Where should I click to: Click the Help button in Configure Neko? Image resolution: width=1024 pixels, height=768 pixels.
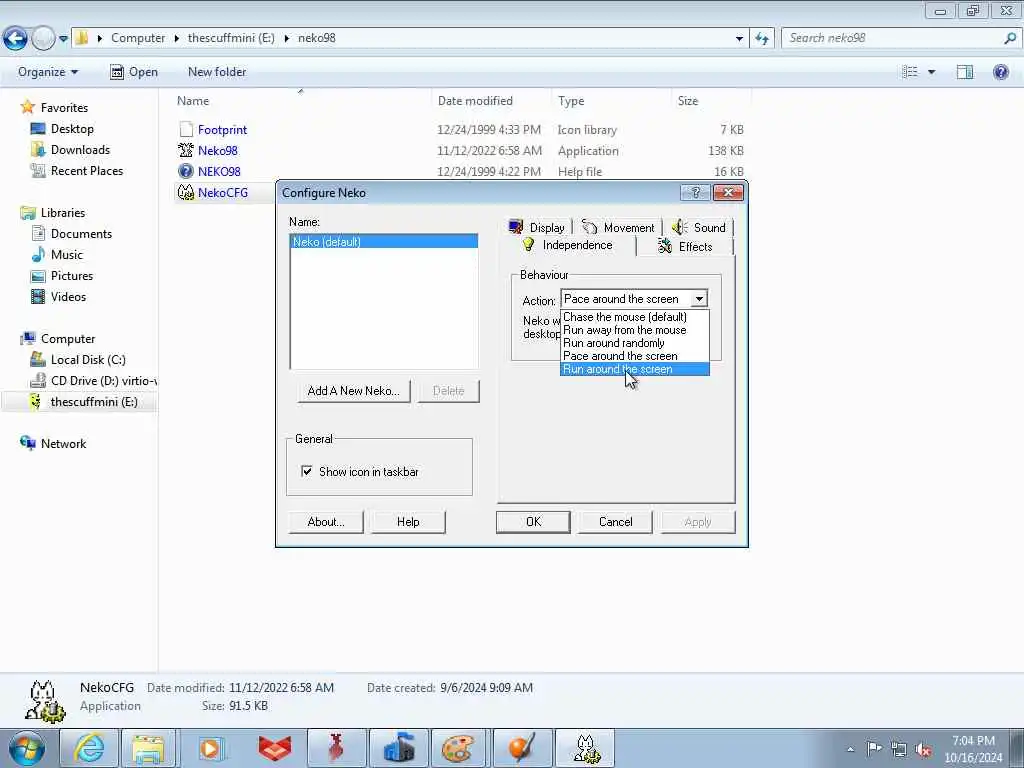408,522
